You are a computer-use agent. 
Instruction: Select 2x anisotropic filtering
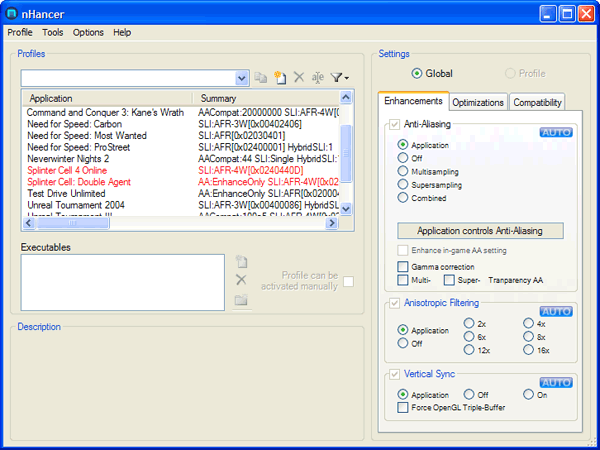[469, 323]
